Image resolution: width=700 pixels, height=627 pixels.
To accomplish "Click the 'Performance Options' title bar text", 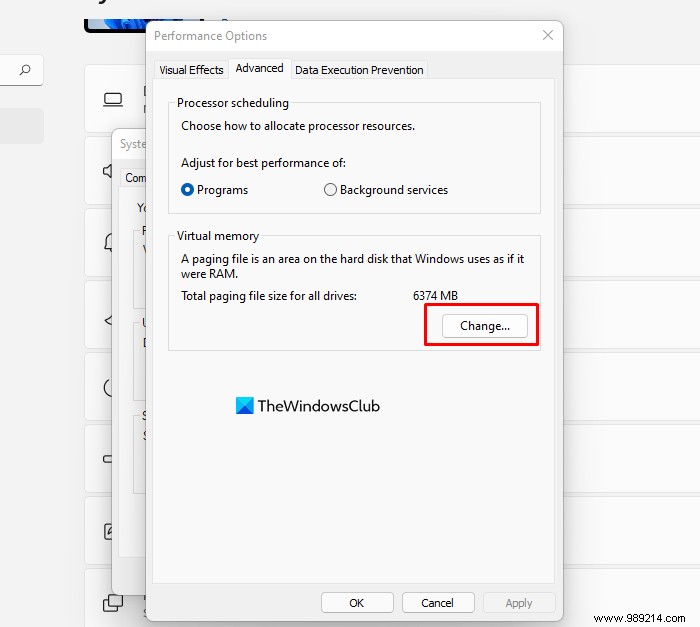I will (210, 36).
